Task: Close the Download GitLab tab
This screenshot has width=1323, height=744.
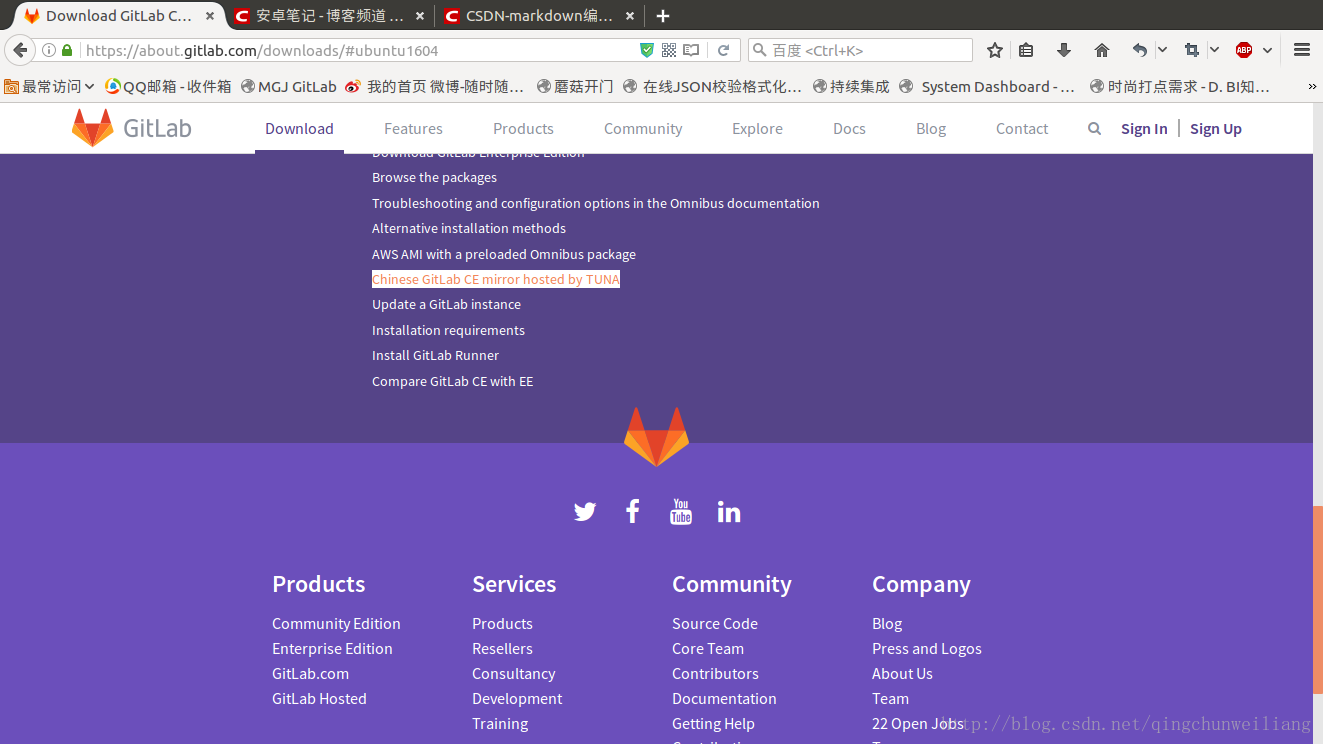Action: (210, 16)
